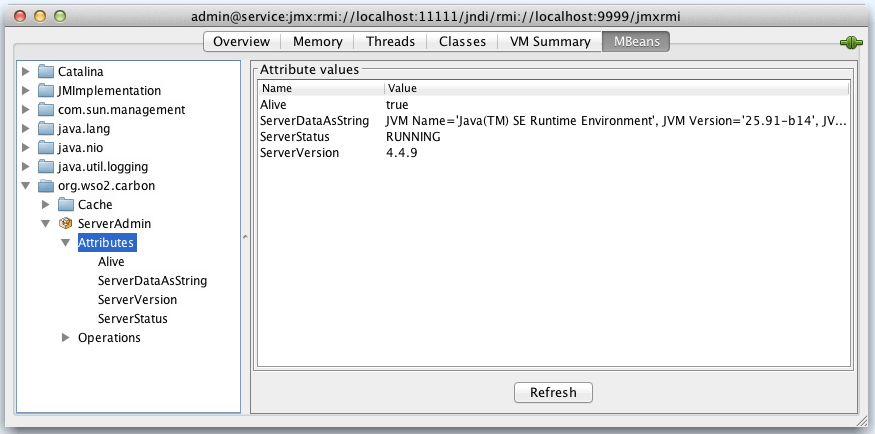Click the org.wso2.carbon folder icon
Viewport: 875px width, 434px height.
coord(46,186)
